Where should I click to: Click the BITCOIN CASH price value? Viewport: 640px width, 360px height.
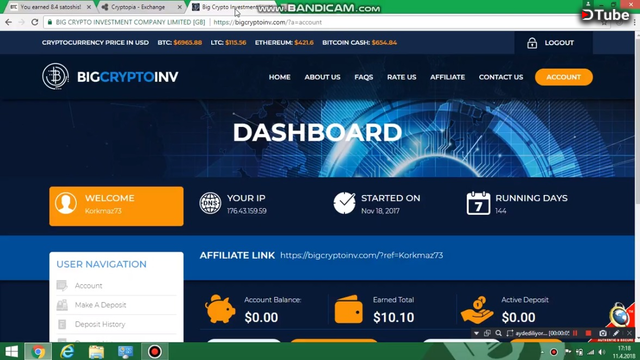(384, 42)
